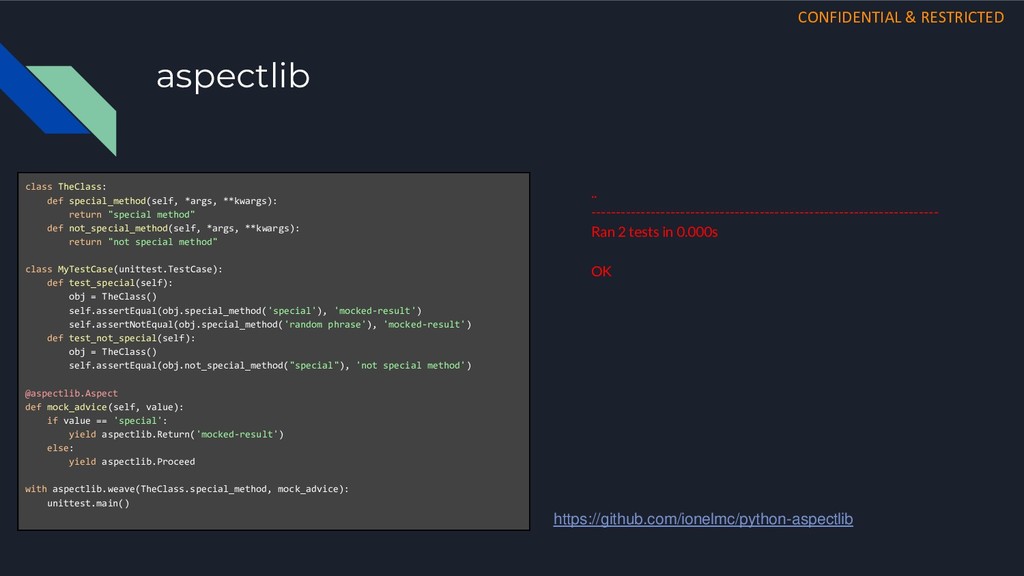Click the @aspectlib.Aspect decorator
Screen dimensions: 1024x576
coord(71,393)
